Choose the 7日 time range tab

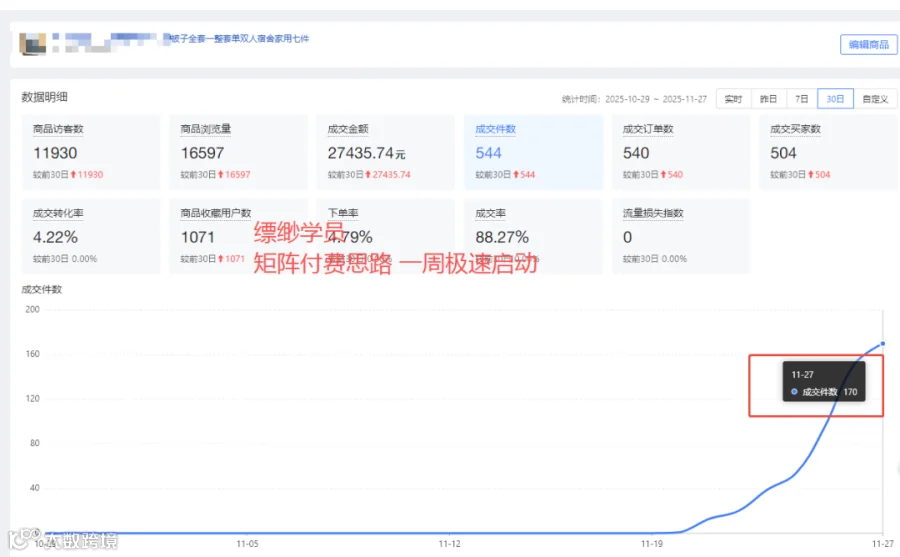[x=802, y=99]
